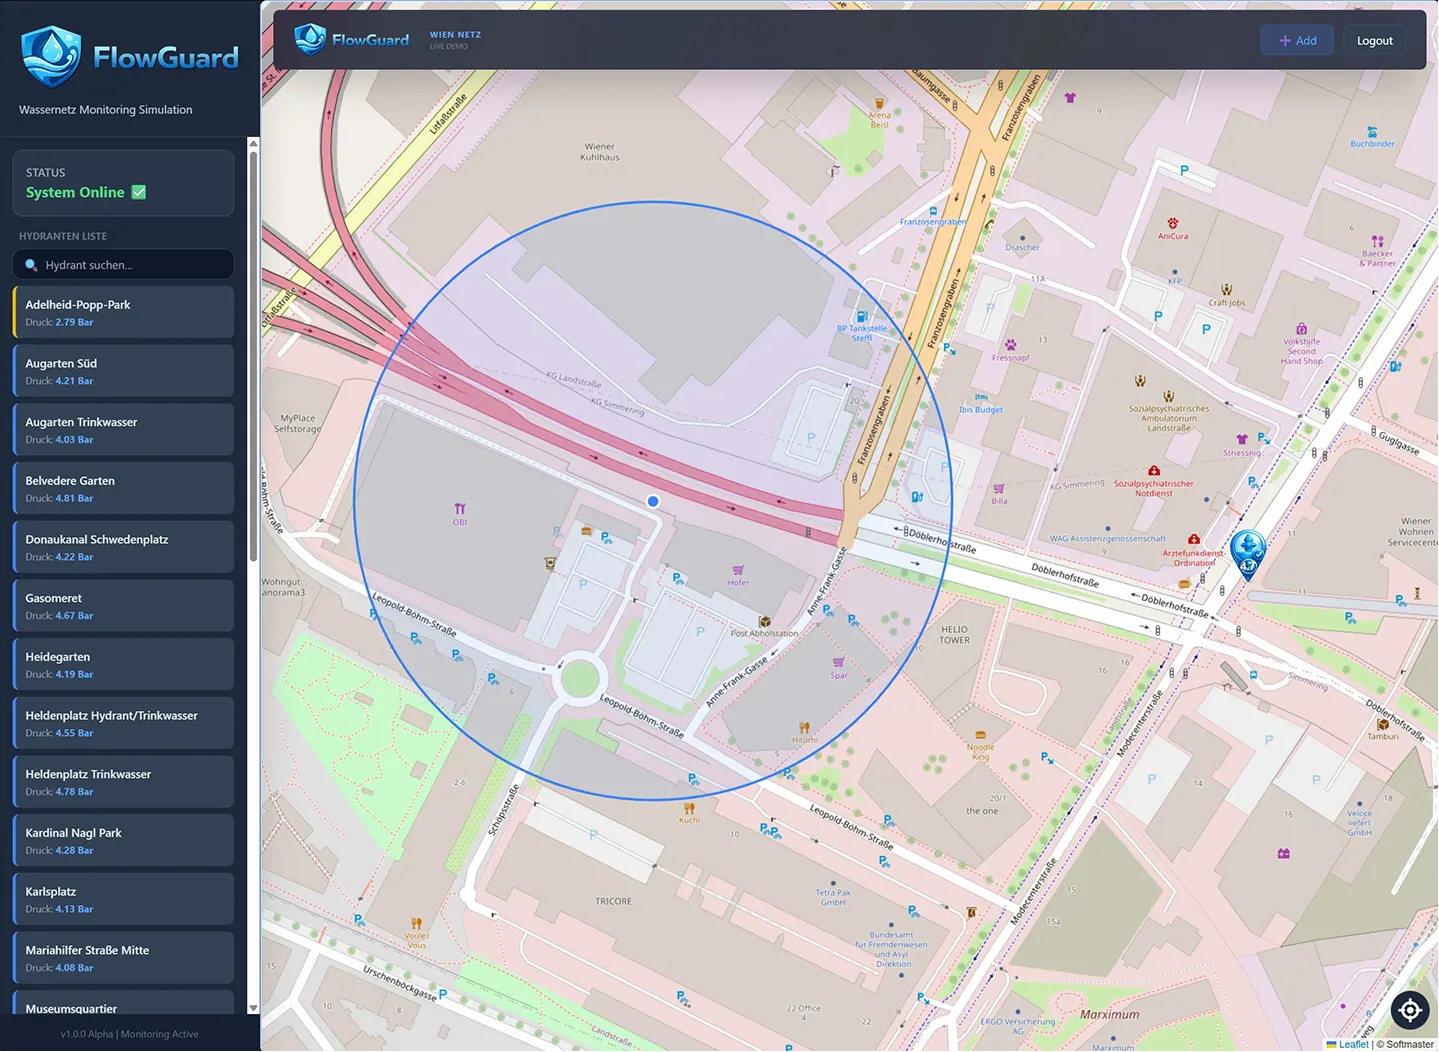Open the Add dialog via the + Add button

pyautogui.click(x=1296, y=40)
